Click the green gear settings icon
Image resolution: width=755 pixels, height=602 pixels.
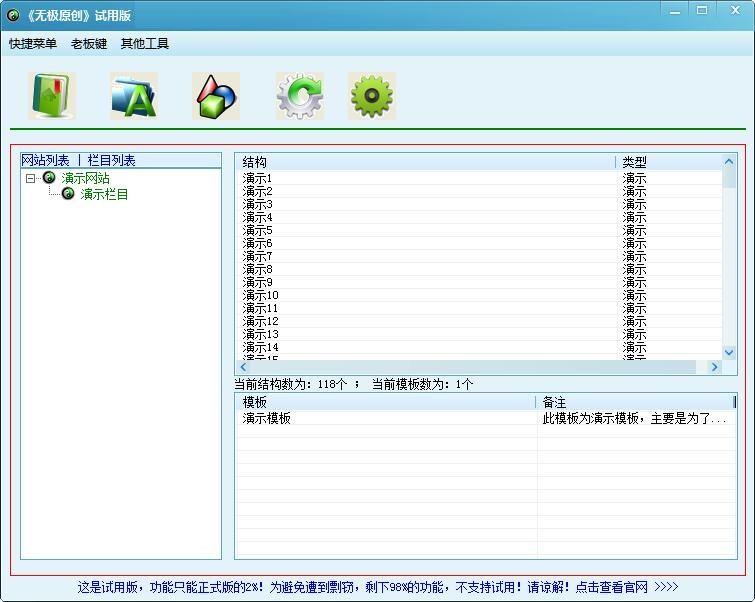click(371, 97)
